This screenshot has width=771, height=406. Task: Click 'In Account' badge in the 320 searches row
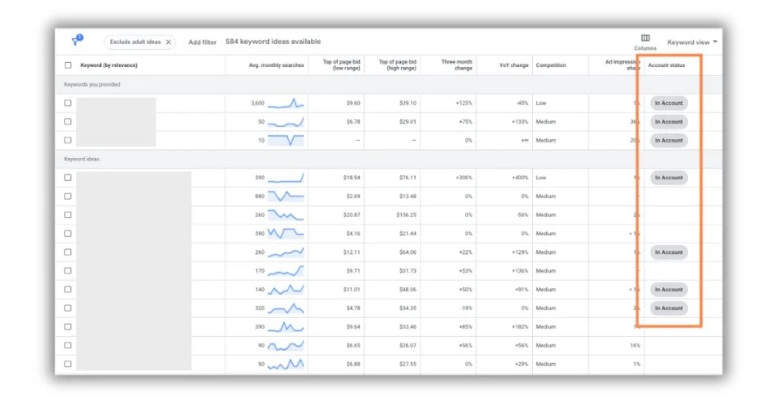(x=668, y=308)
